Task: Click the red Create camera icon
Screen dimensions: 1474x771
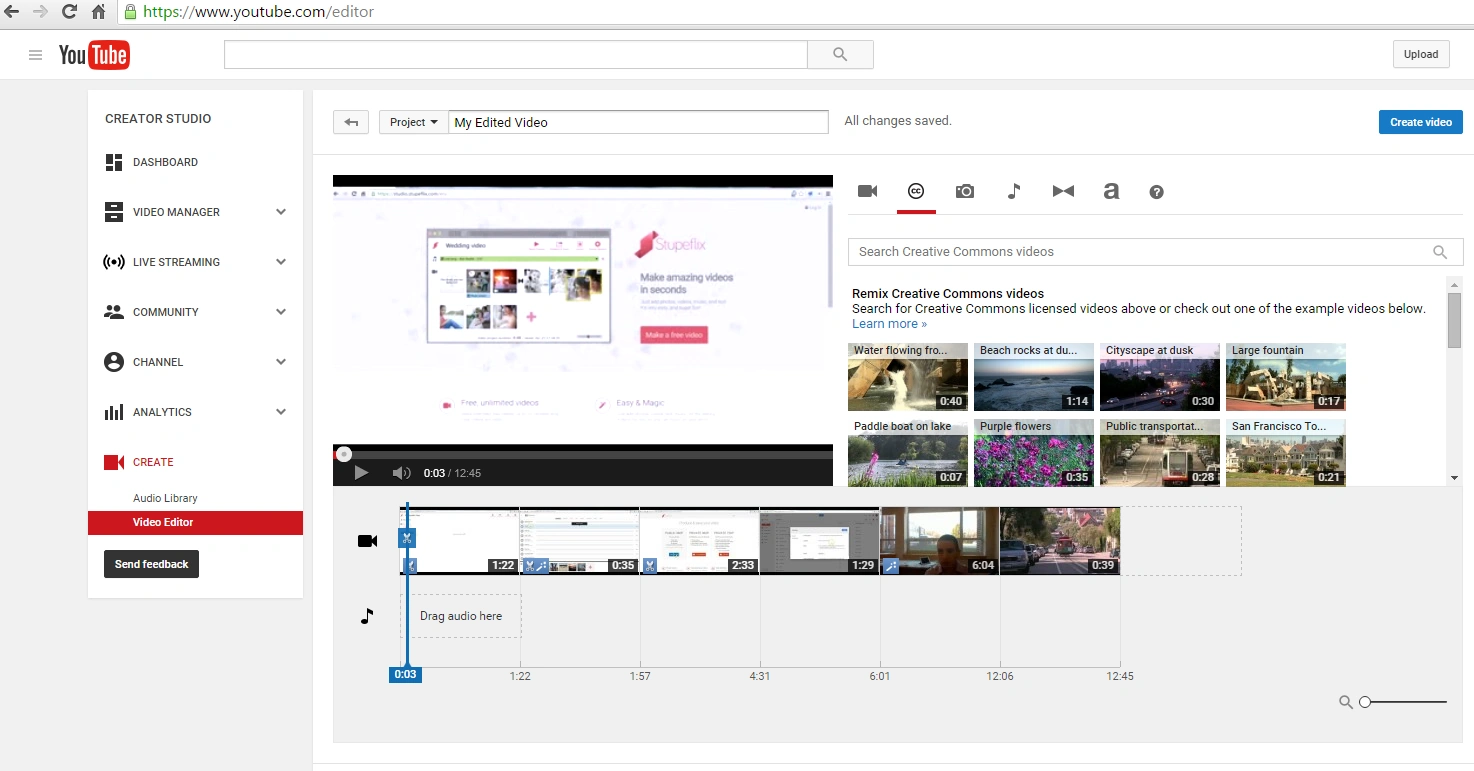Action: (114, 462)
